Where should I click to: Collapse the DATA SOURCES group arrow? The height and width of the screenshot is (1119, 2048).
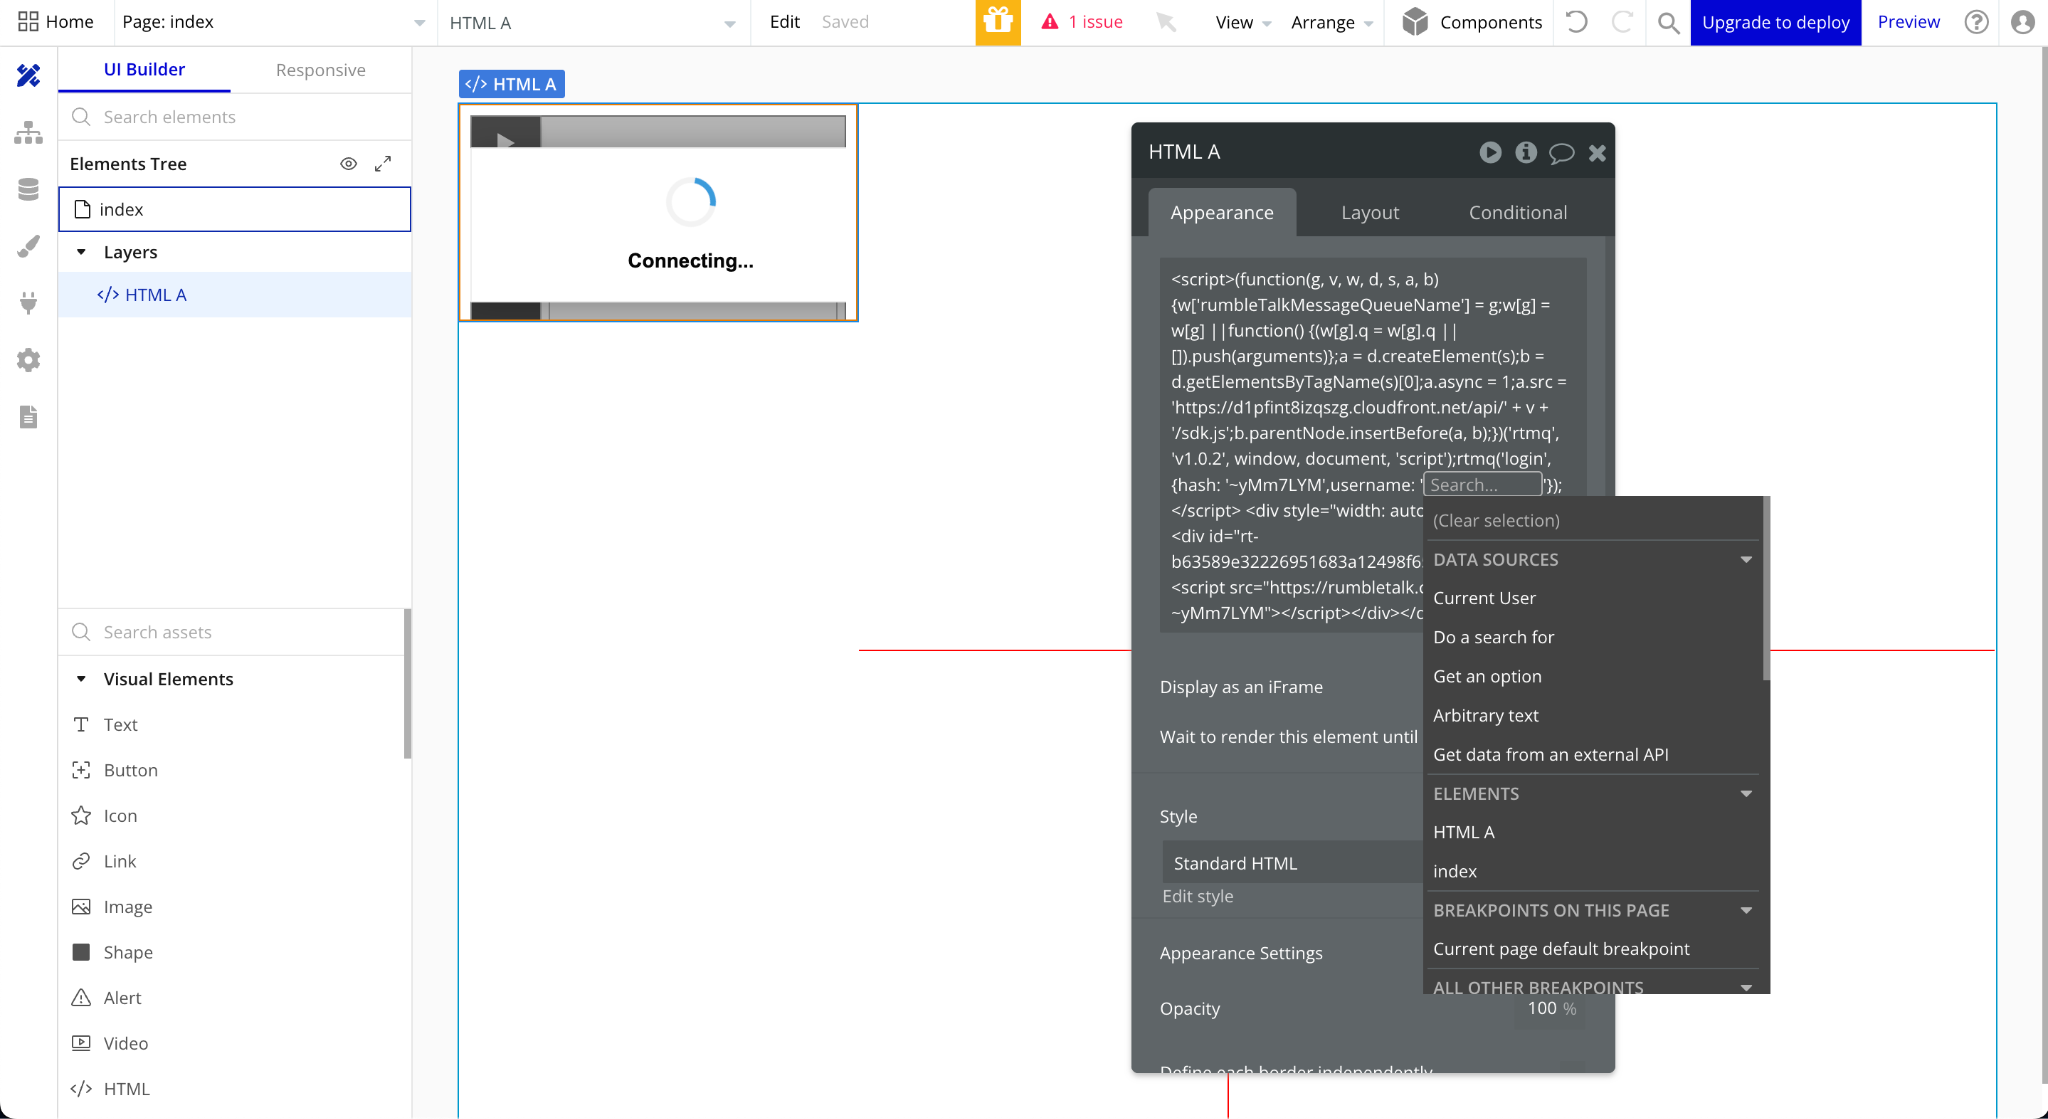point(1746,560)
